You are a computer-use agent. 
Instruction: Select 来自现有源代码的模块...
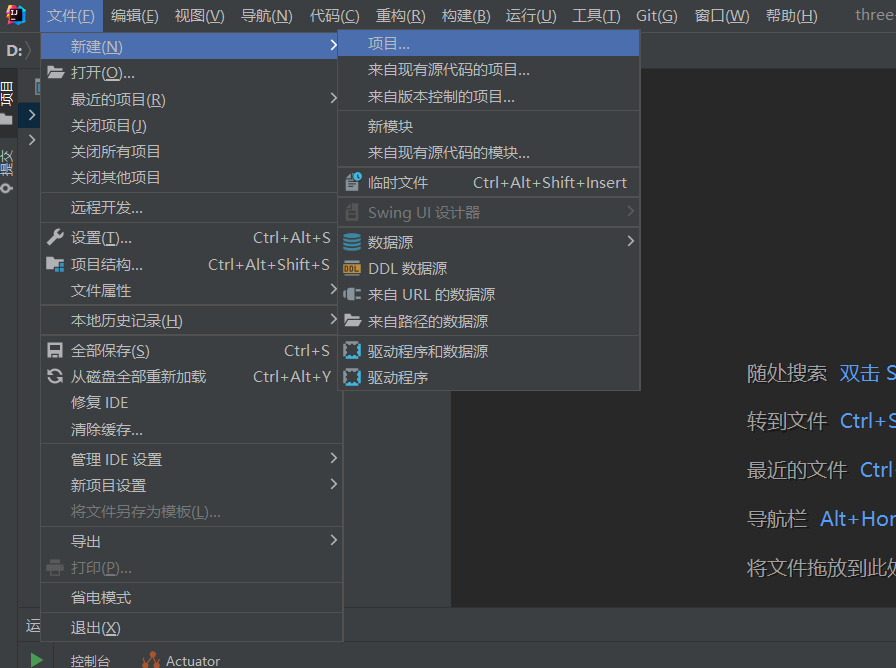[489, 153]
